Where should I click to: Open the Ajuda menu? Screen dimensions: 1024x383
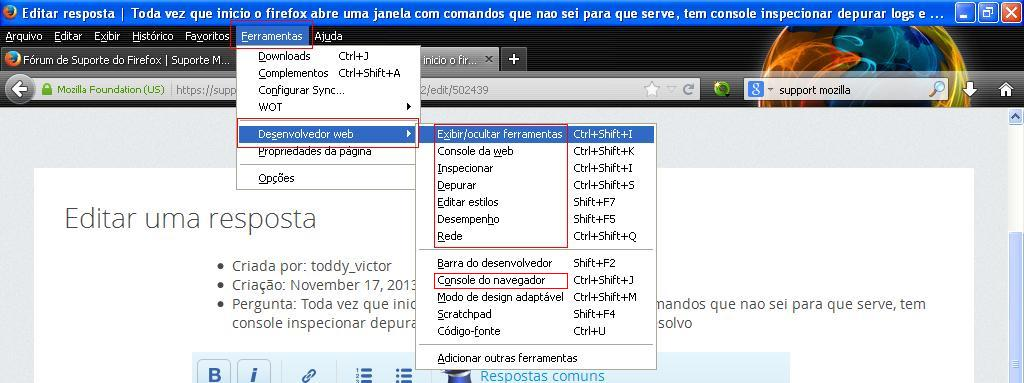tap(328, 37)
